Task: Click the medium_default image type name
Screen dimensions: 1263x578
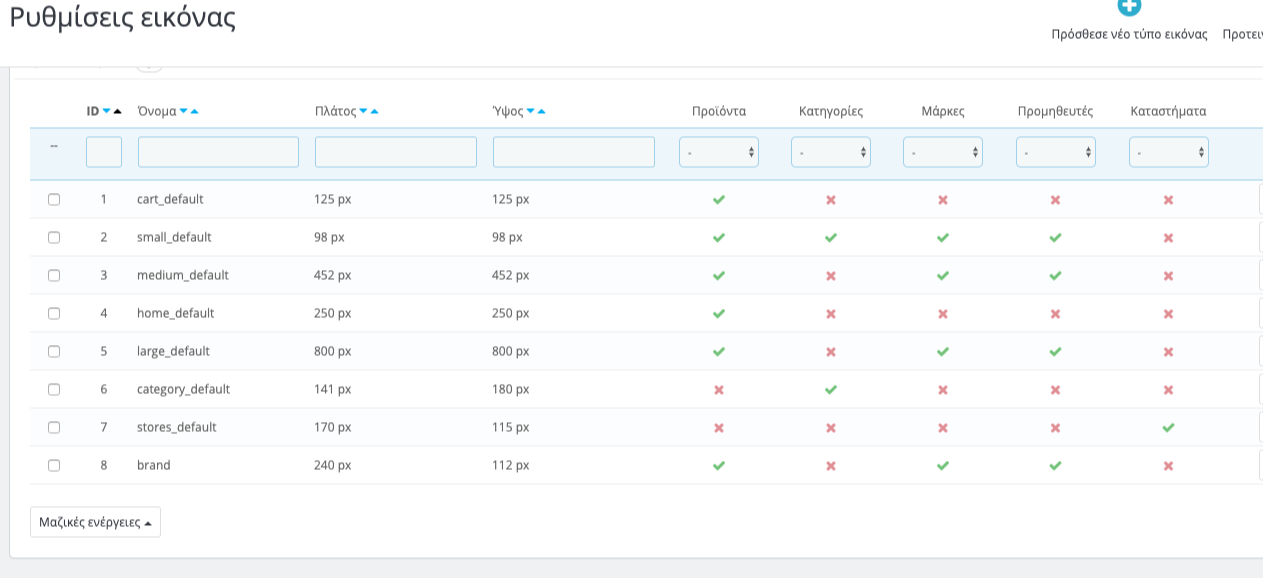Action: pos(183,275)
